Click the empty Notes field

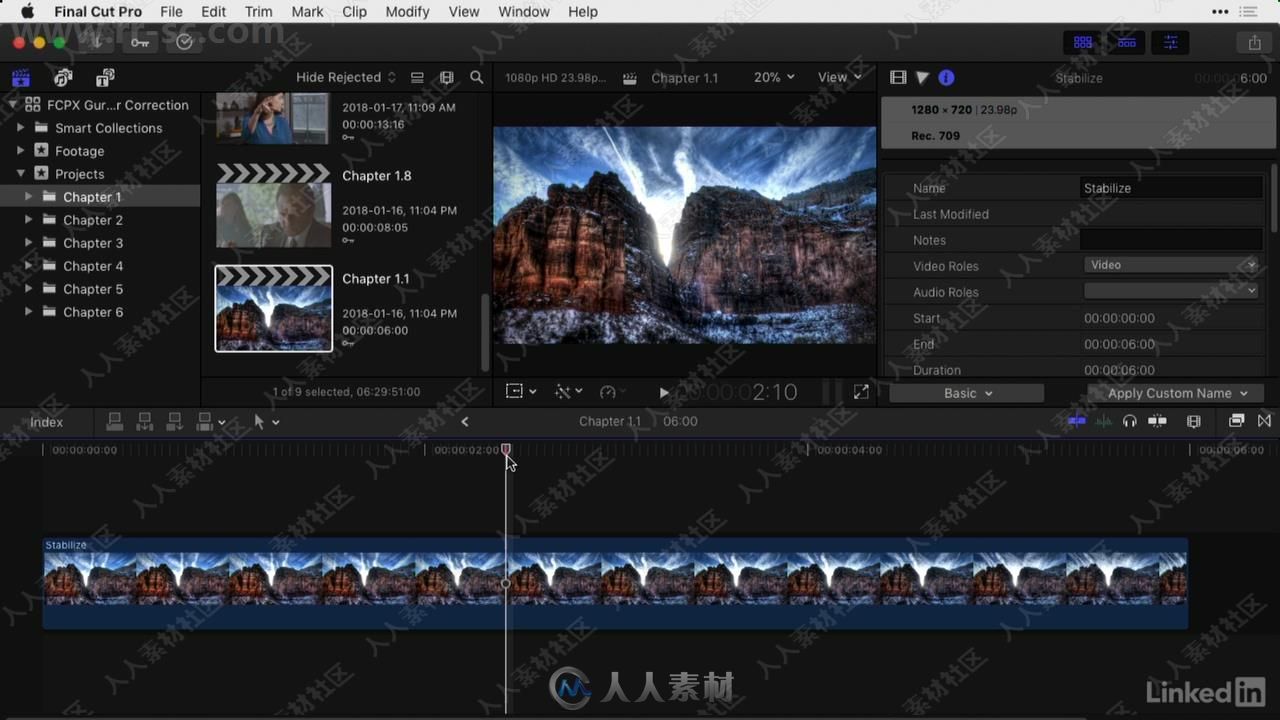tap(1171, 240)
